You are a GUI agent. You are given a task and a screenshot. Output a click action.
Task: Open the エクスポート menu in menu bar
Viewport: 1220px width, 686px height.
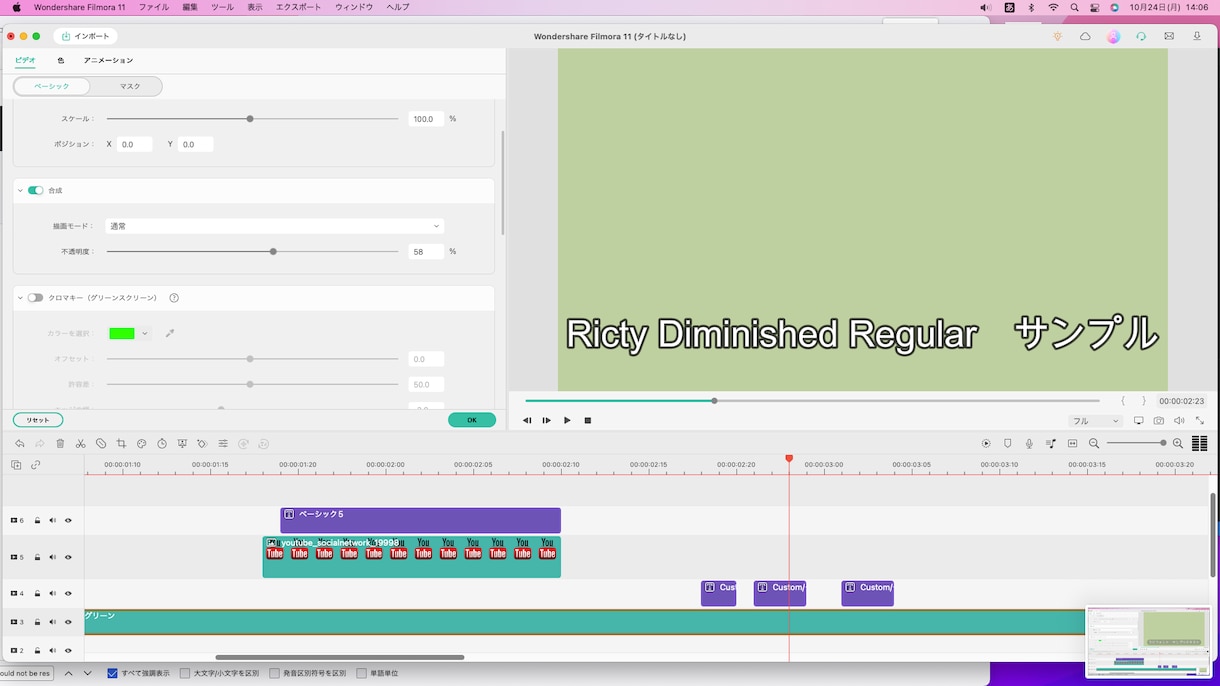tap(298, 7)
